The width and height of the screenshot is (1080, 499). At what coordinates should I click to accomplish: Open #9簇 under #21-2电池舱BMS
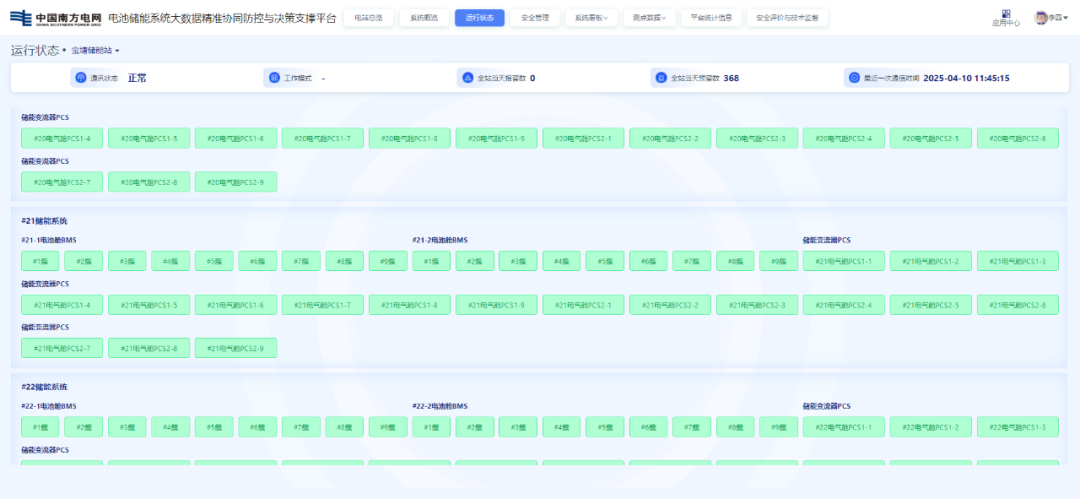(778, 261)
